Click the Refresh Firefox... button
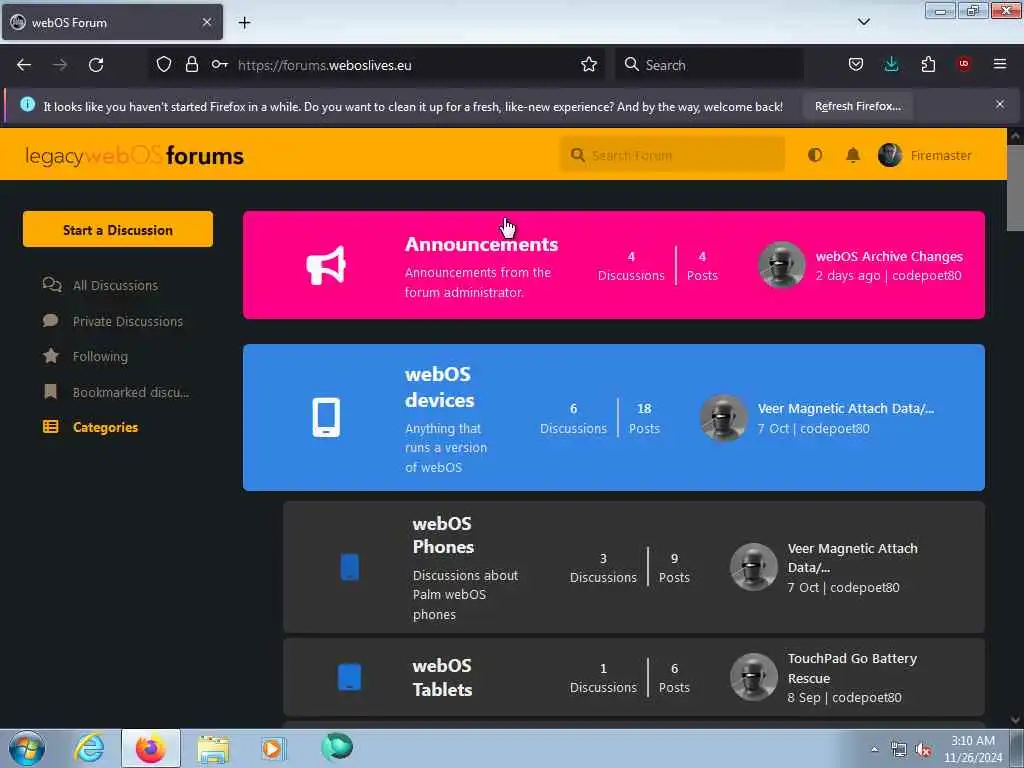The width and height of the screenshot is (1024, 768). click(x=857, y=106)
